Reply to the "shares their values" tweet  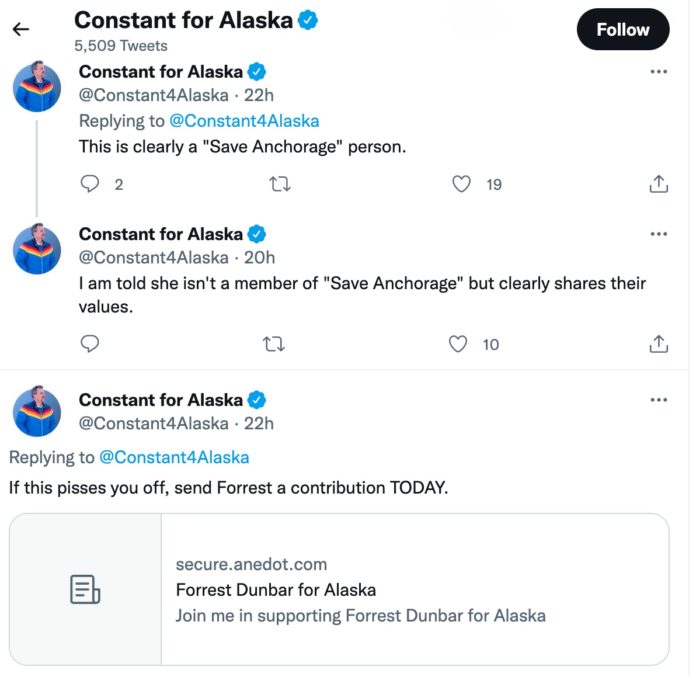pyautogui.click(x=90, y=344)
